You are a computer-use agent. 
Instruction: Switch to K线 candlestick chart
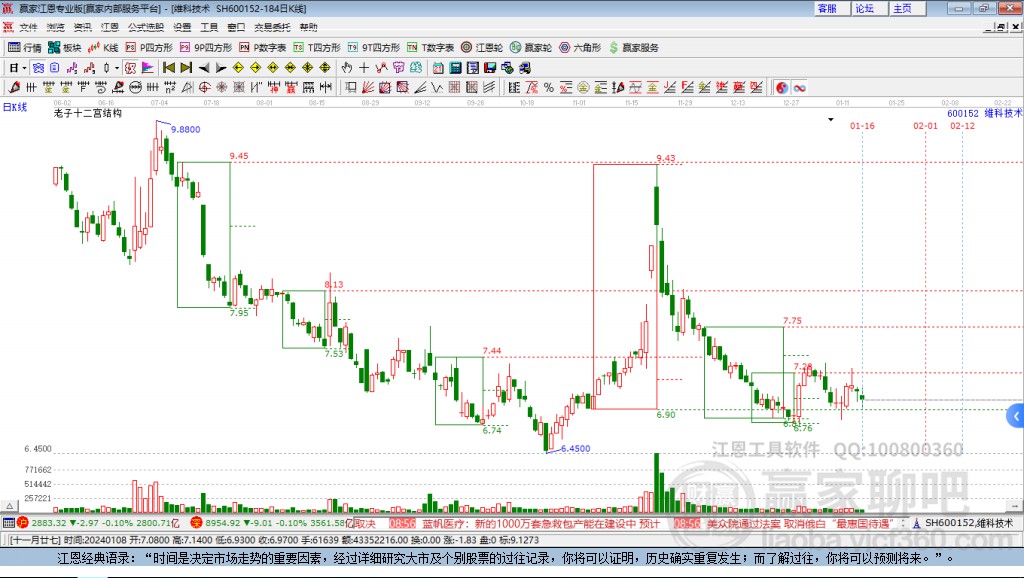click(x=103, y=48)
